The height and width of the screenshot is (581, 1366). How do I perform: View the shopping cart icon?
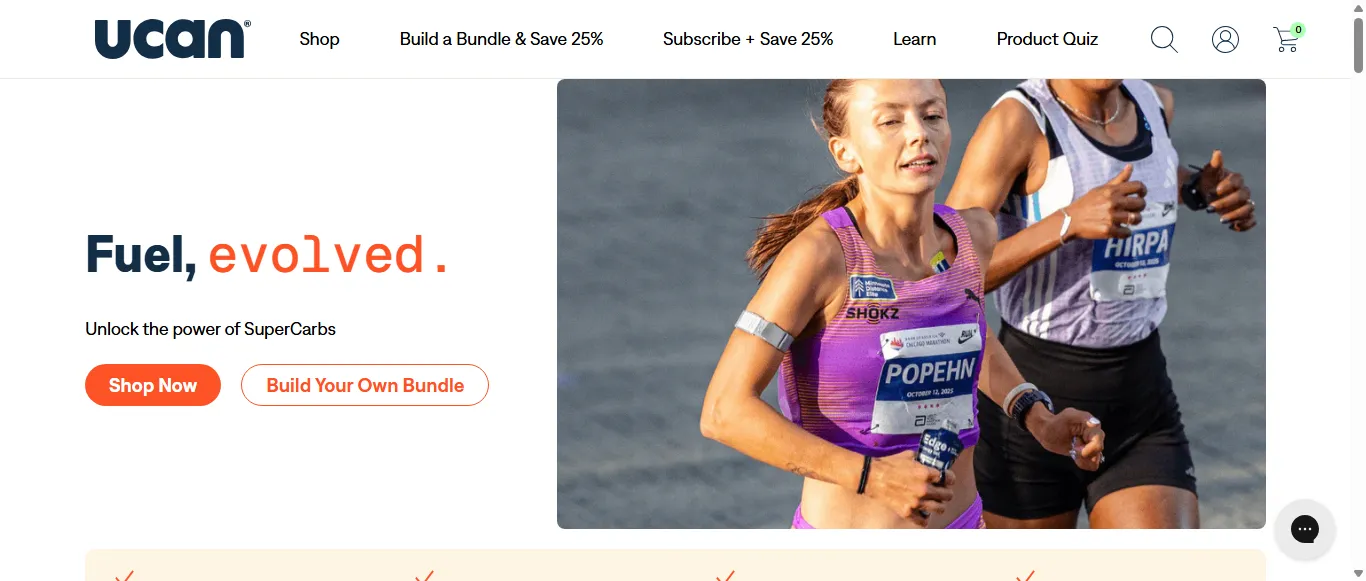1288,38
